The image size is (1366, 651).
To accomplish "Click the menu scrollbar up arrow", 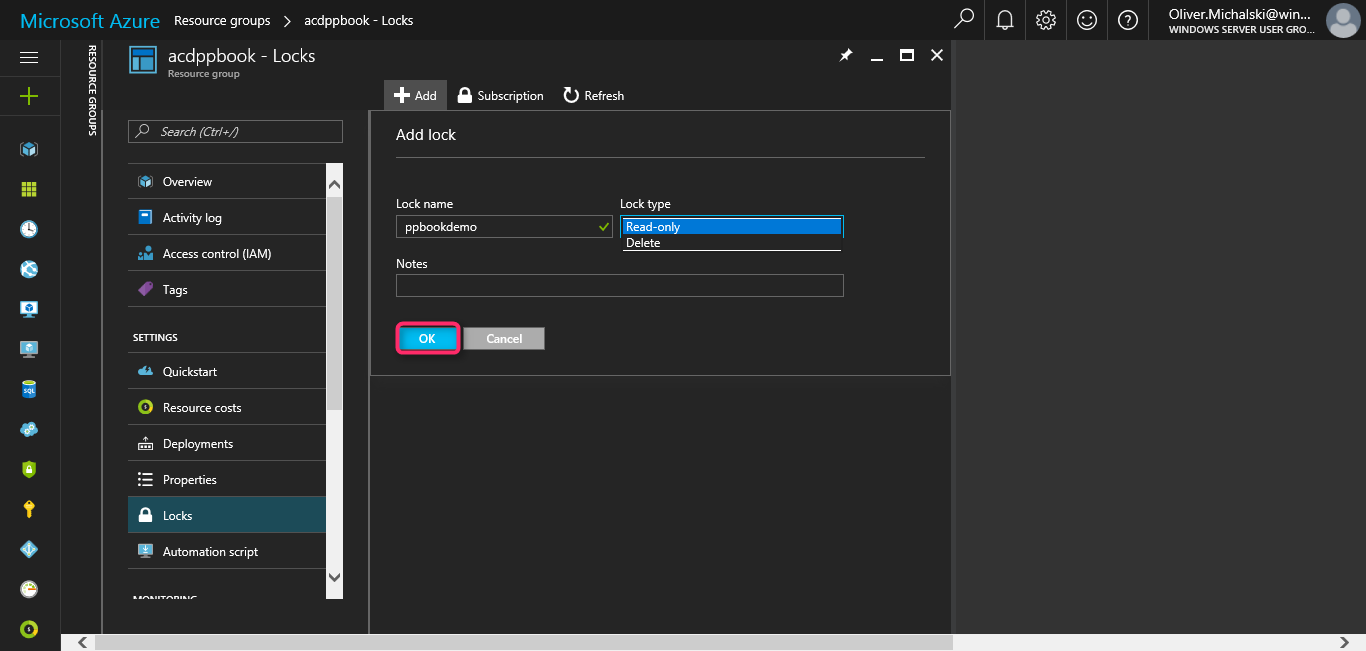I will click(x=334, y=184).
